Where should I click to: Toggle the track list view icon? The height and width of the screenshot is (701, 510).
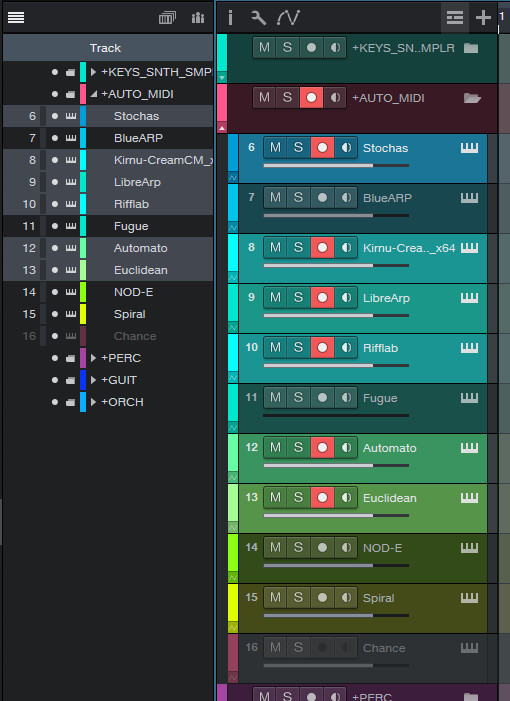[x=455, y=18]
